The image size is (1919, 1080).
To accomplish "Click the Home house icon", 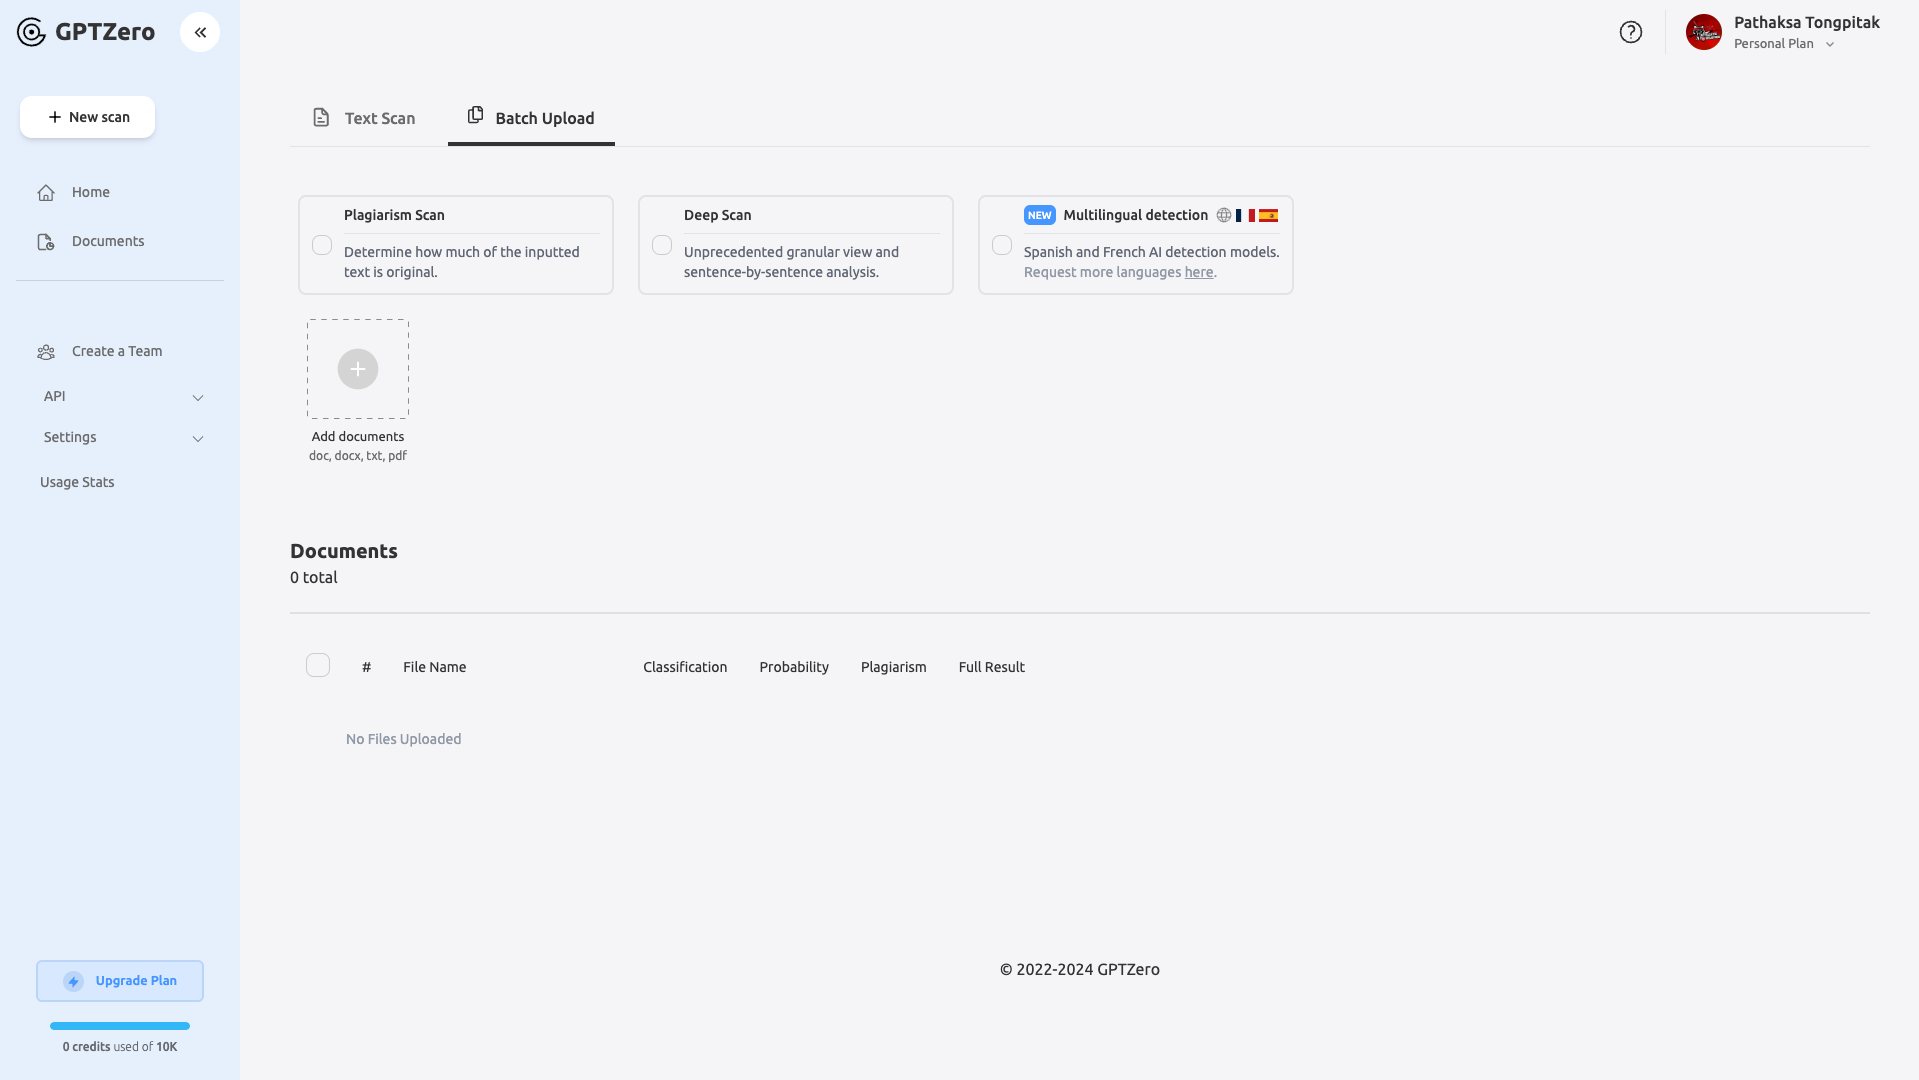I will tap(46, 193).
